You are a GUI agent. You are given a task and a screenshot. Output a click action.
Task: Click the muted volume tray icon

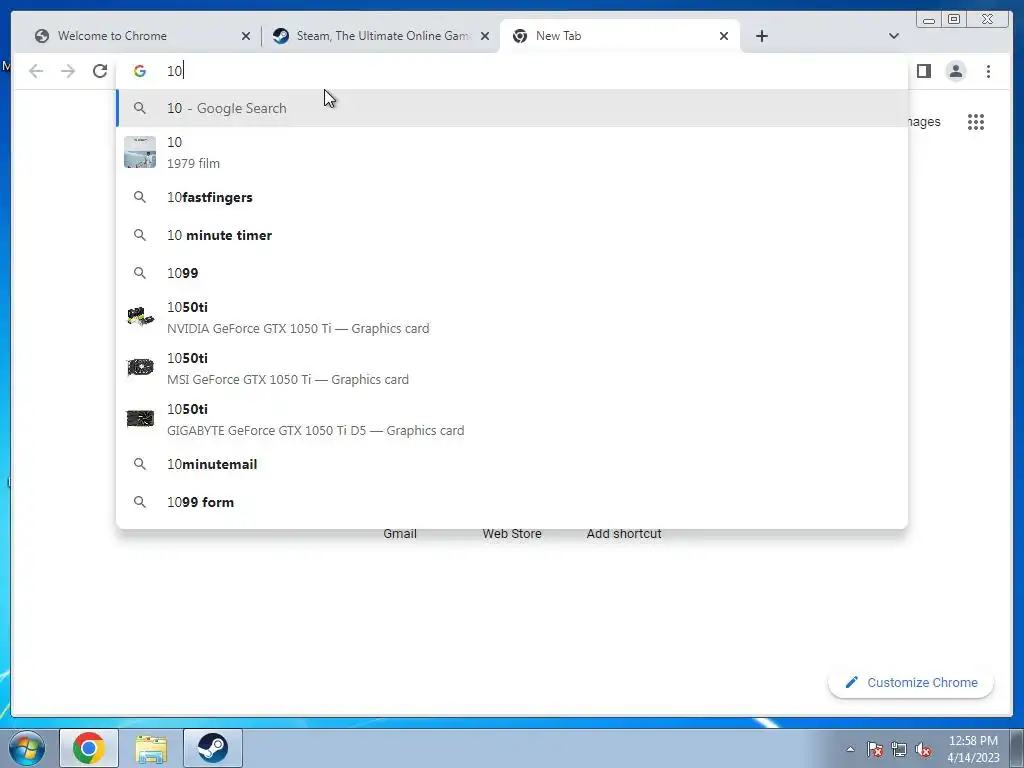click(923, 749)
